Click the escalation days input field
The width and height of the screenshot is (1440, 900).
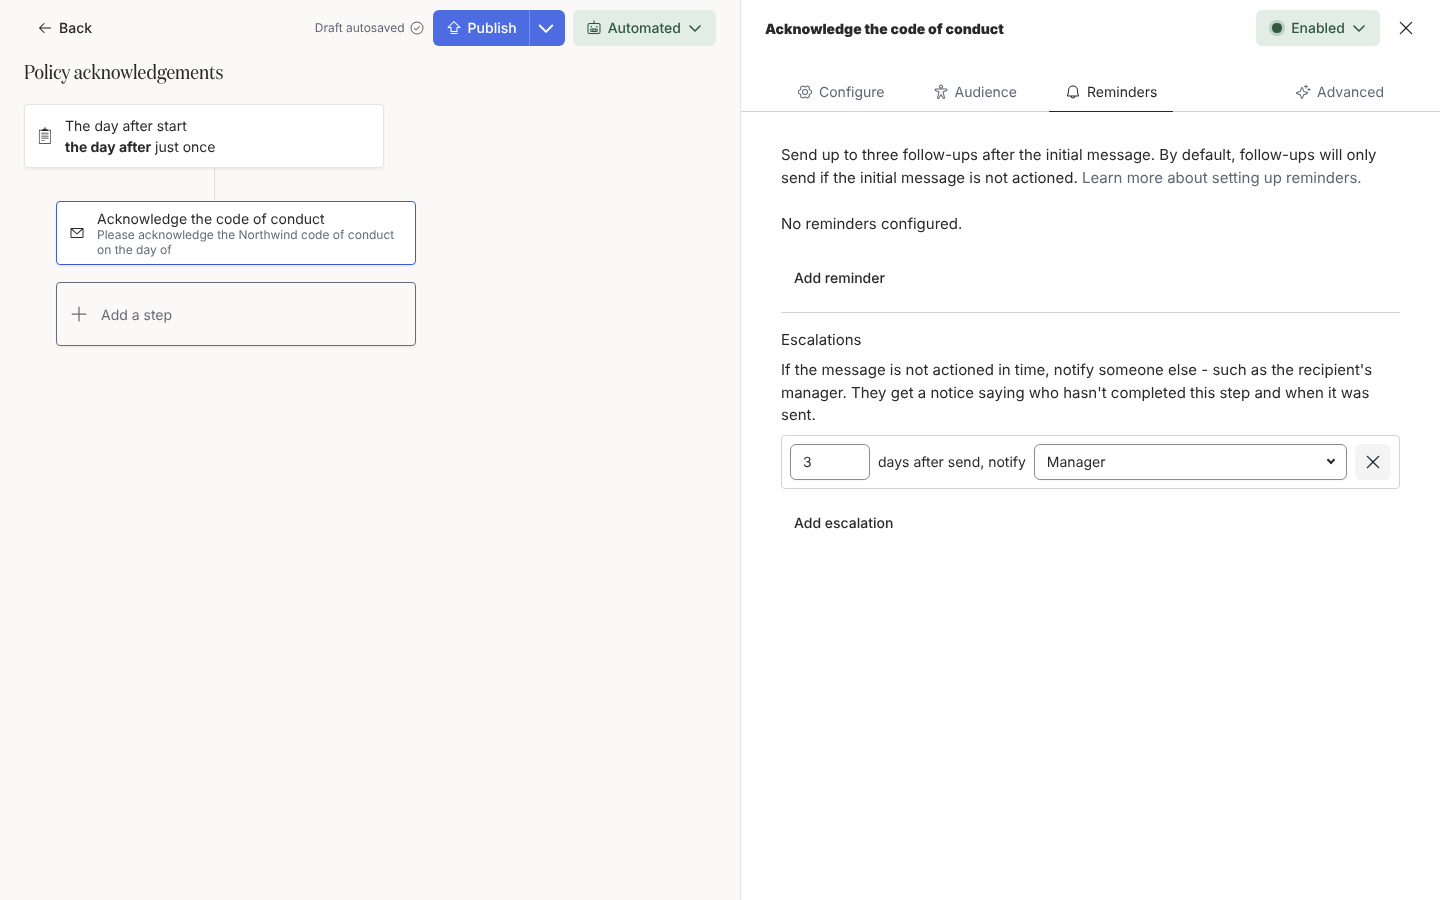[830, 462]
